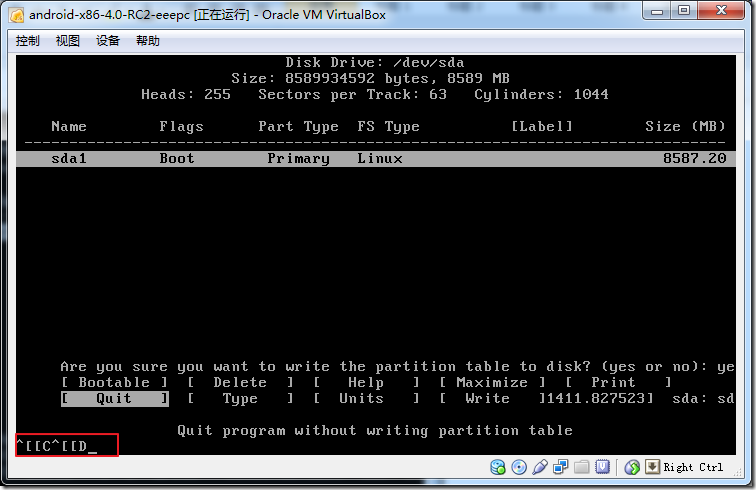
Task: Click the window resize grip corner
Action: click(738, 473)
